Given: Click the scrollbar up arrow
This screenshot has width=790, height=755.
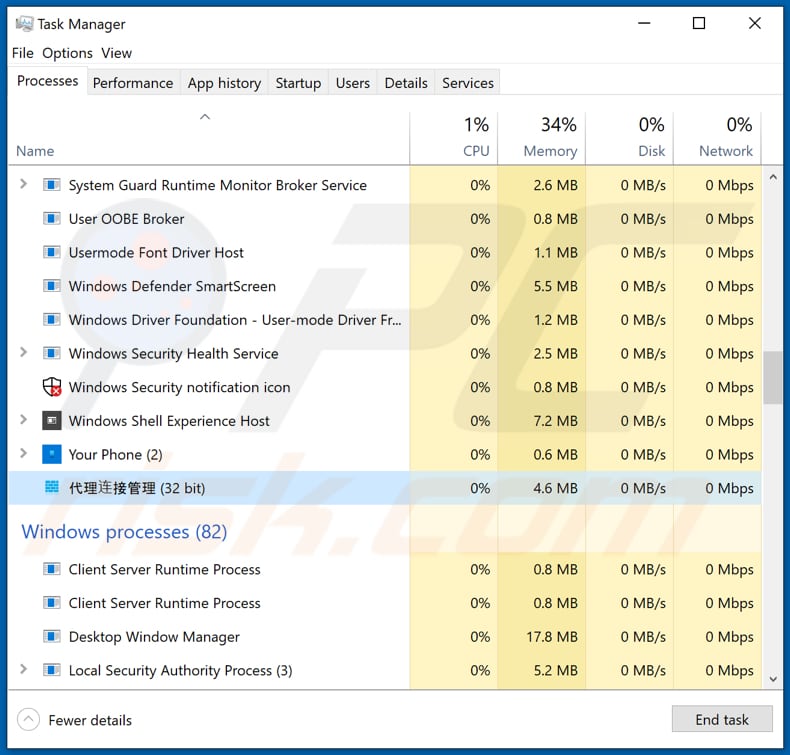Looking at the screenshot, I should [773, 177].
